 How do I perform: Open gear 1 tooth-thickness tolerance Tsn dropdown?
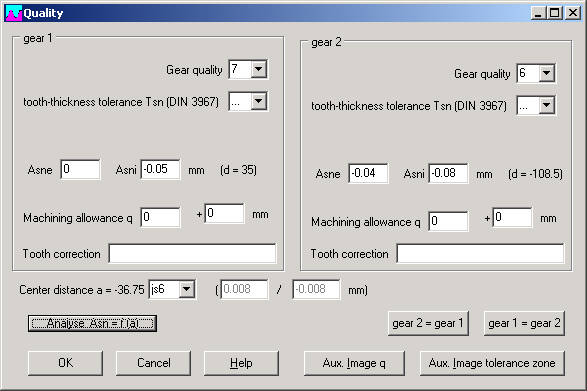point(259,101)
